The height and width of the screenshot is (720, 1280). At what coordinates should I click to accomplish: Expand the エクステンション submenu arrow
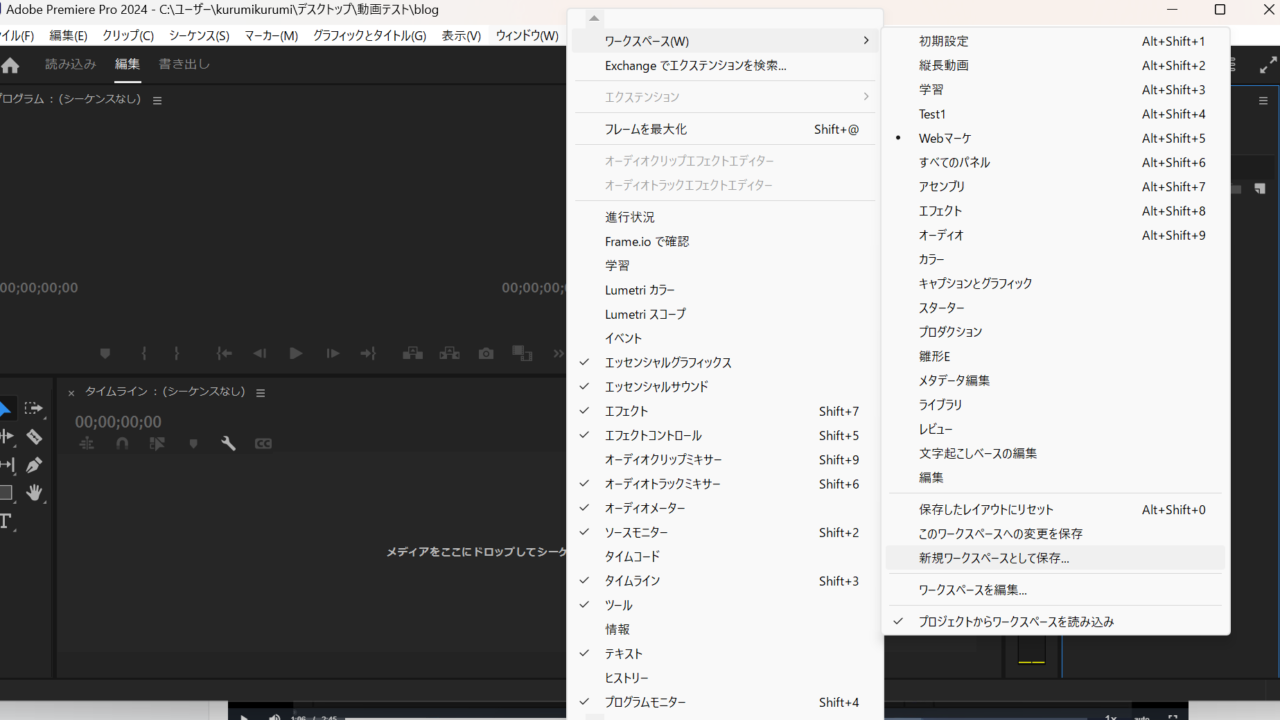coord(866,97)
